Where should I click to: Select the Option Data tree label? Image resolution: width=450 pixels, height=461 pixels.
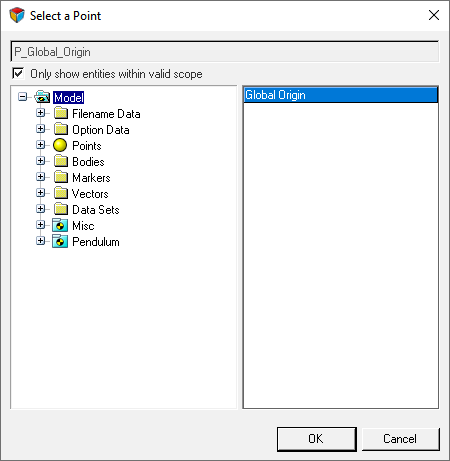click(x=101, y=130)
